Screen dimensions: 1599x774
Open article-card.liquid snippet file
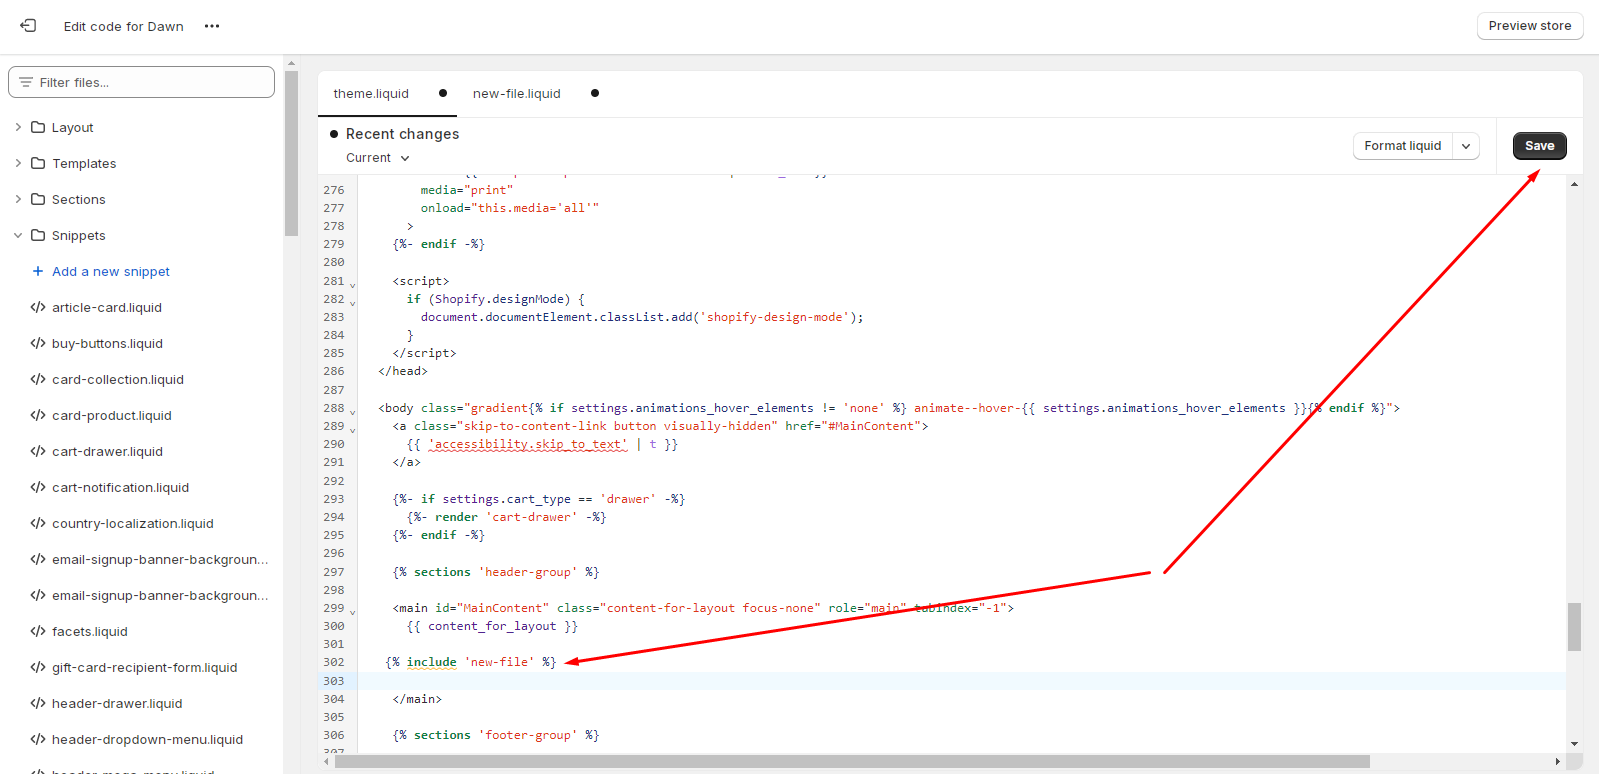coord(107,307)
